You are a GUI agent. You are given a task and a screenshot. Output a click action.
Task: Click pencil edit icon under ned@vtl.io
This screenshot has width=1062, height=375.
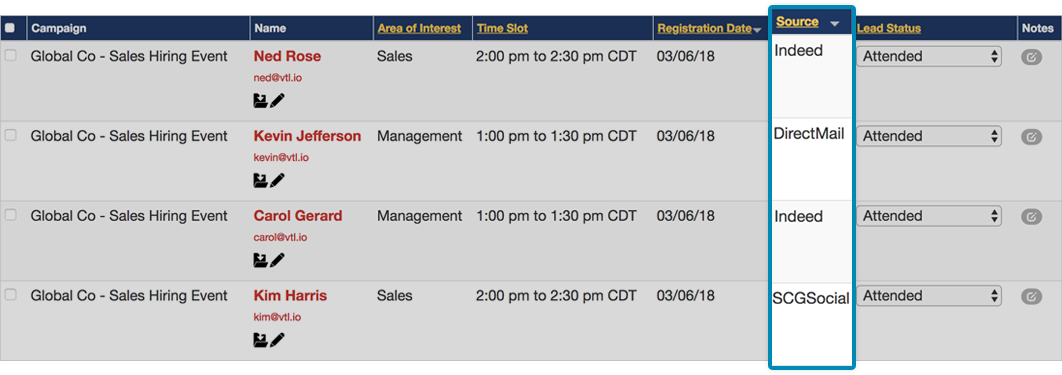pos(277,101)
